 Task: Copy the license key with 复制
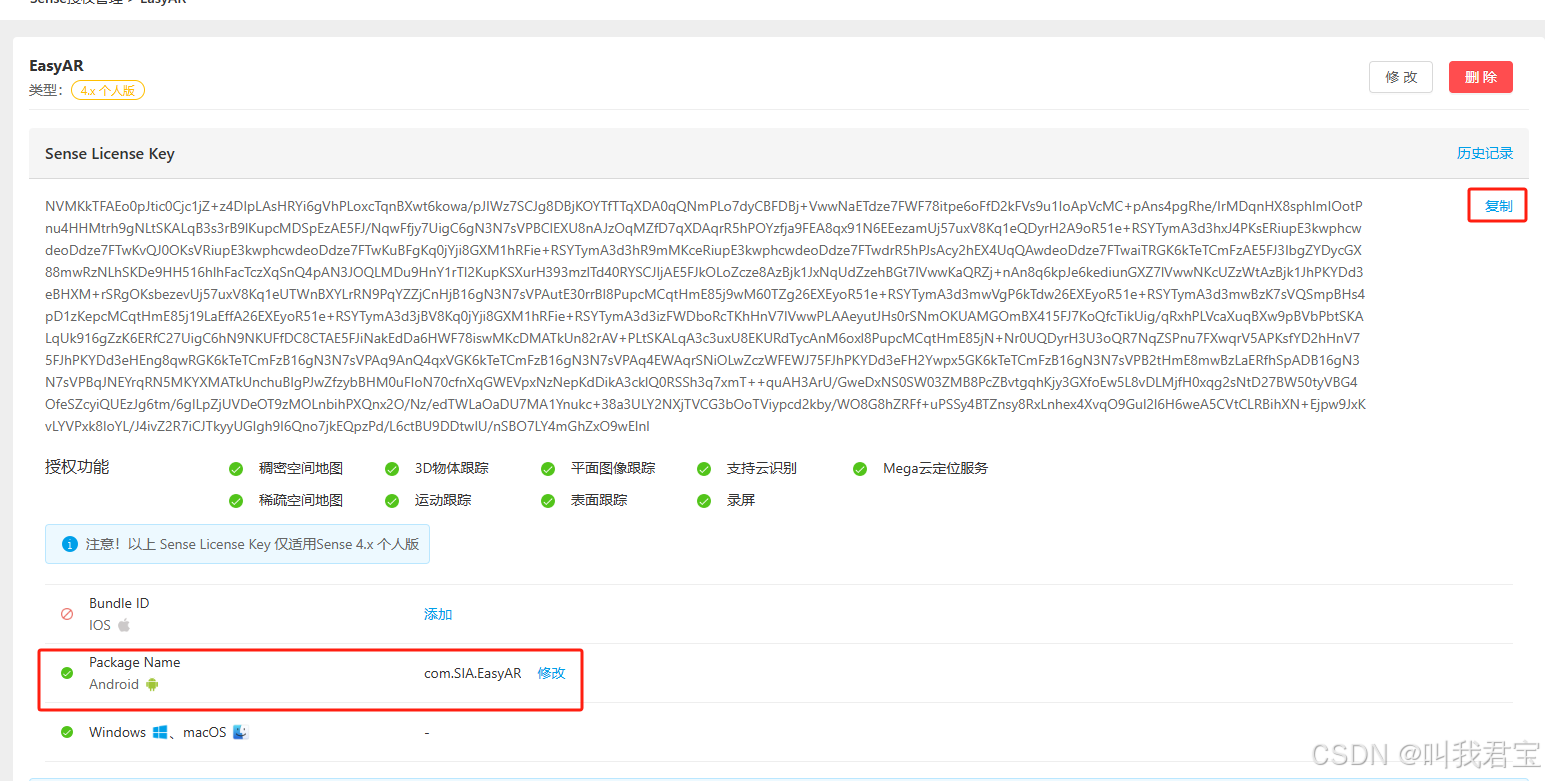tap(1498, 206)
